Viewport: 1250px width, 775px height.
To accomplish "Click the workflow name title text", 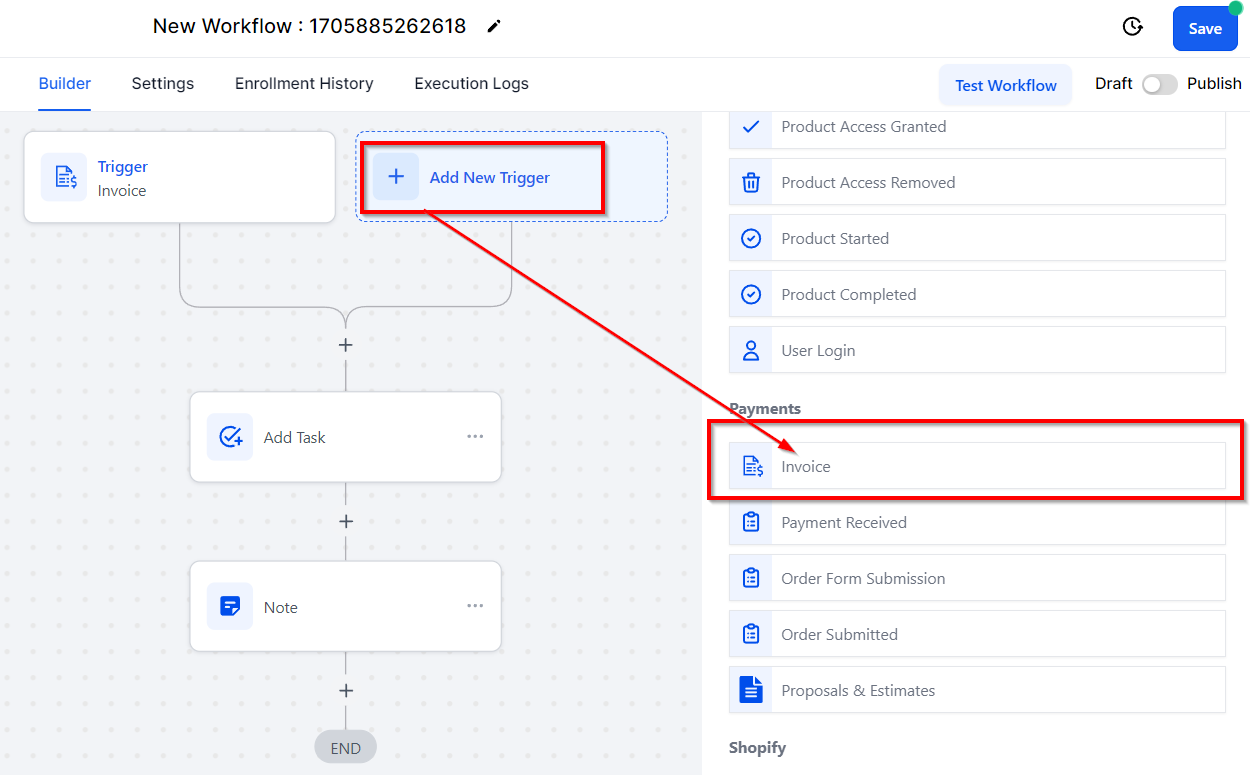I will click(309, 27).
